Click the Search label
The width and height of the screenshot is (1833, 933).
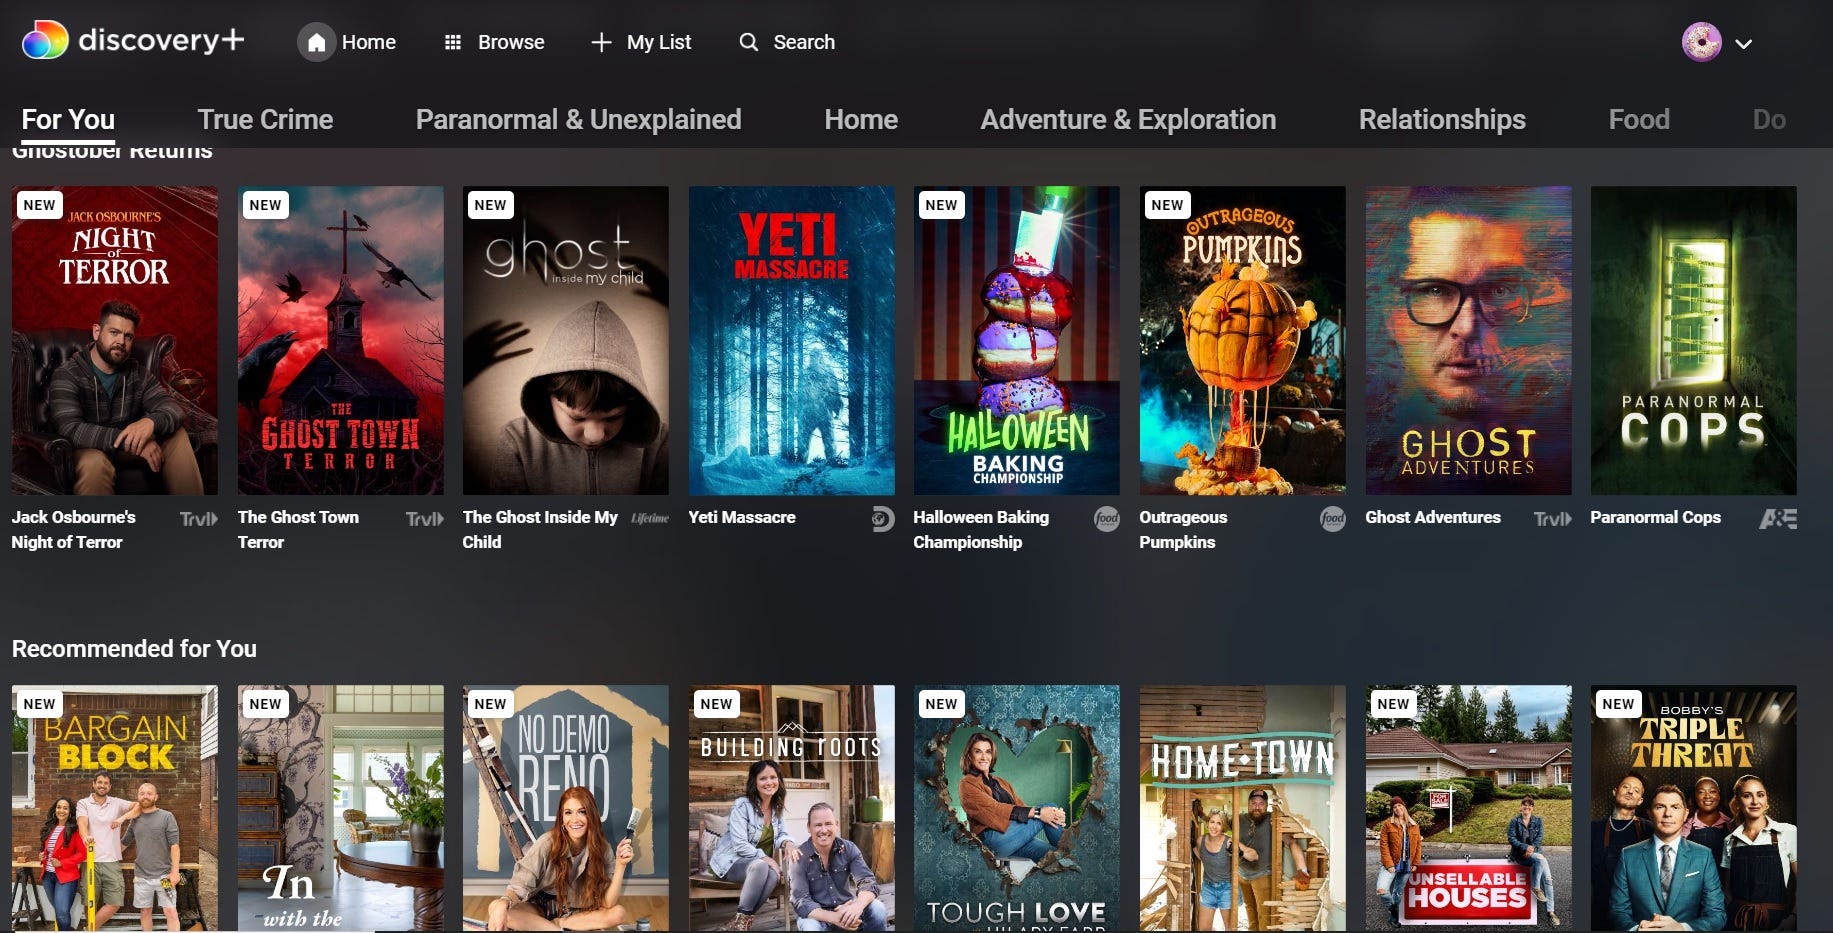click(x=804, y=42)
